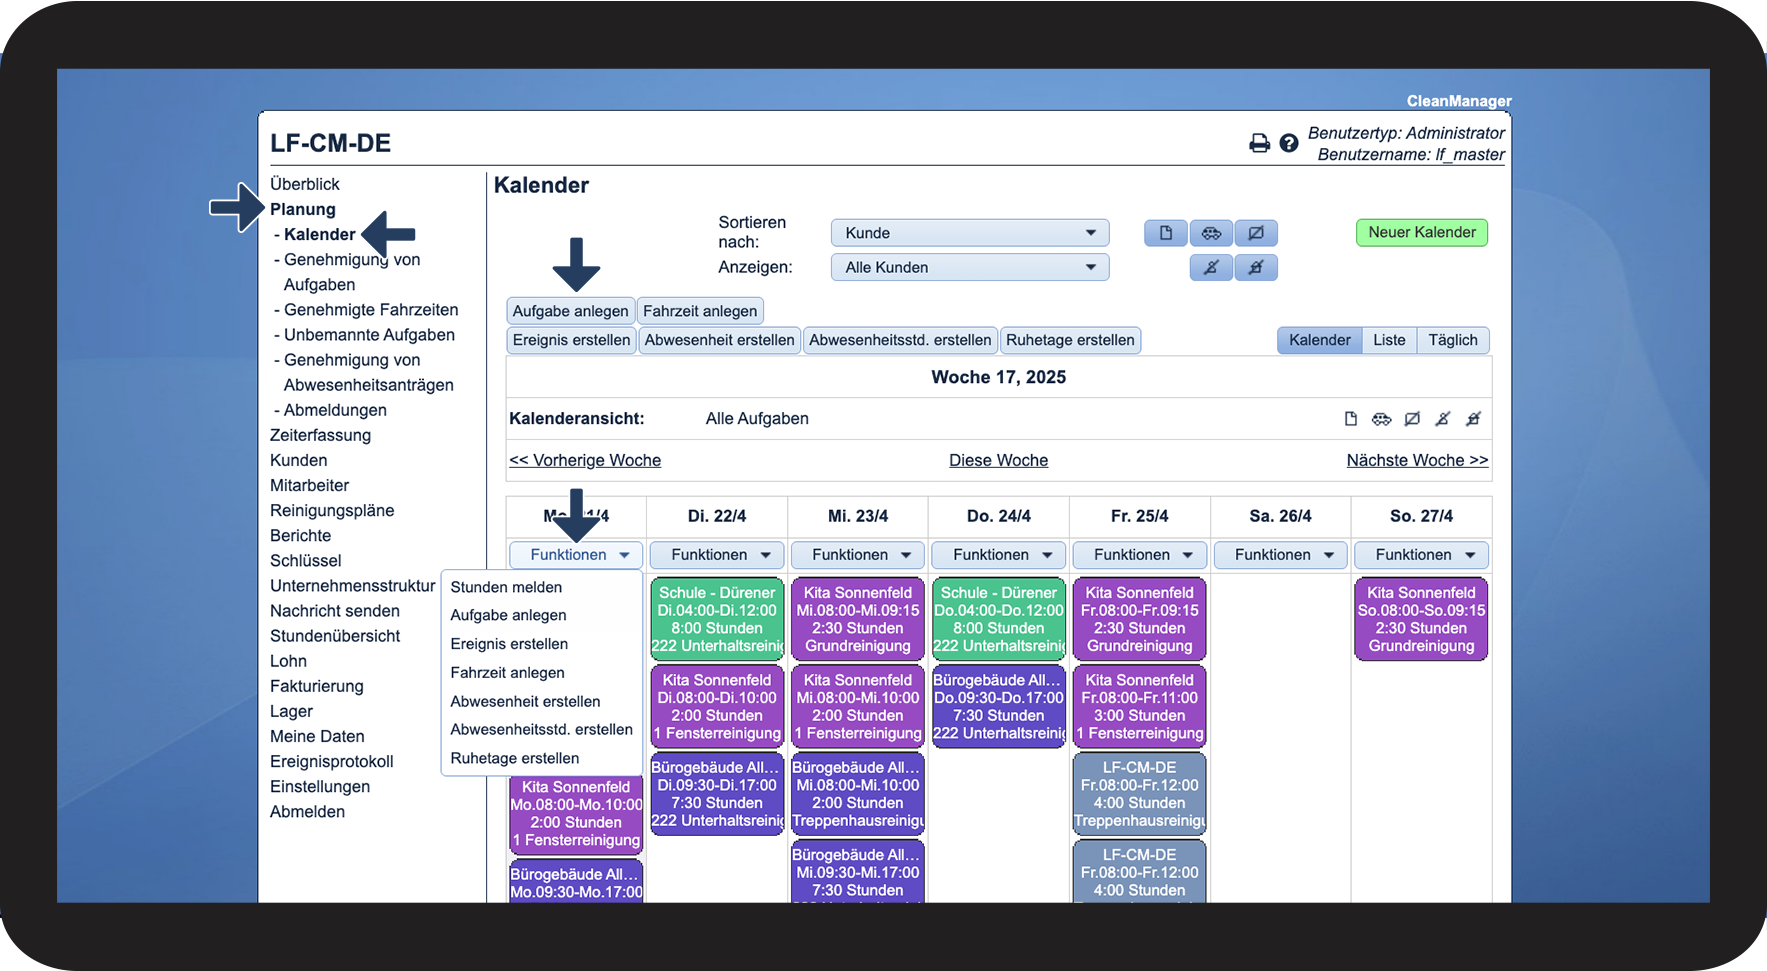Switch to the Liste view tab
The width and height of the screenshot is (1767, 971).
point(1389,340)
